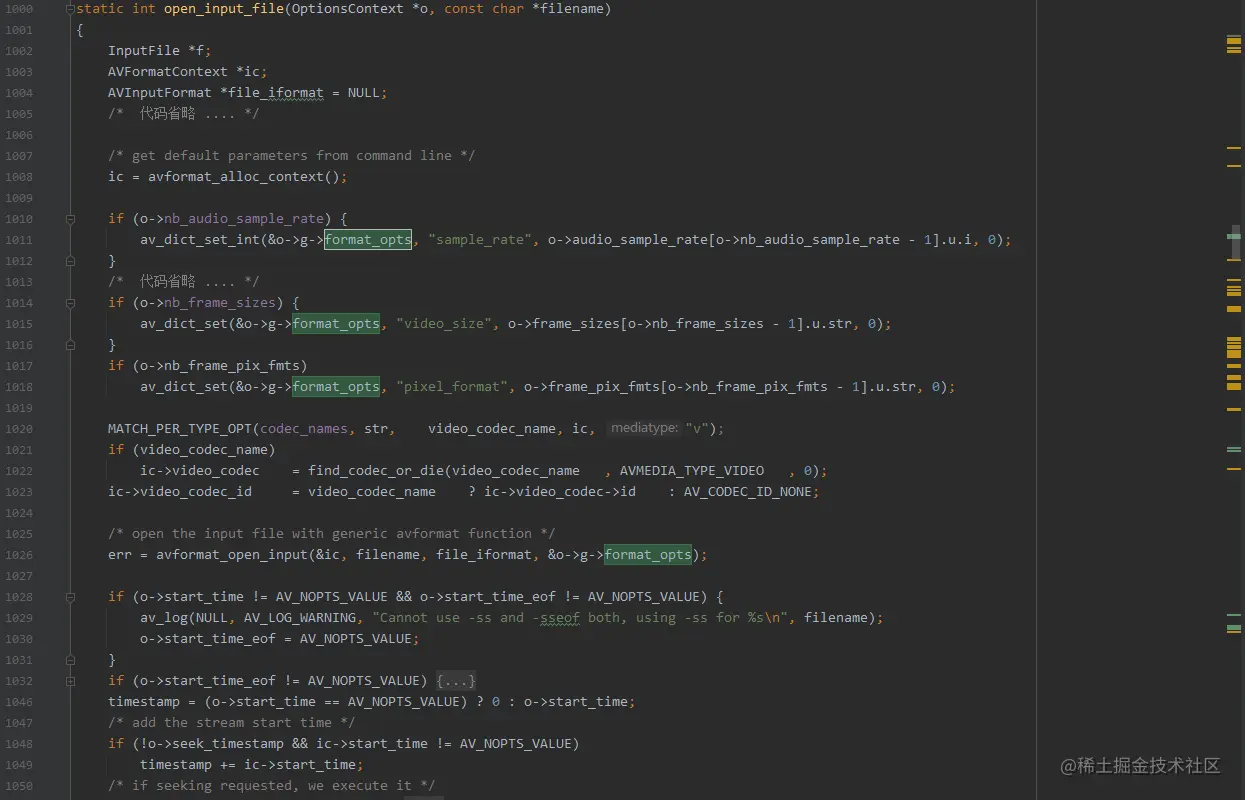
Task: Click line number 1046 in the gutter
Action: pos(19,702)
